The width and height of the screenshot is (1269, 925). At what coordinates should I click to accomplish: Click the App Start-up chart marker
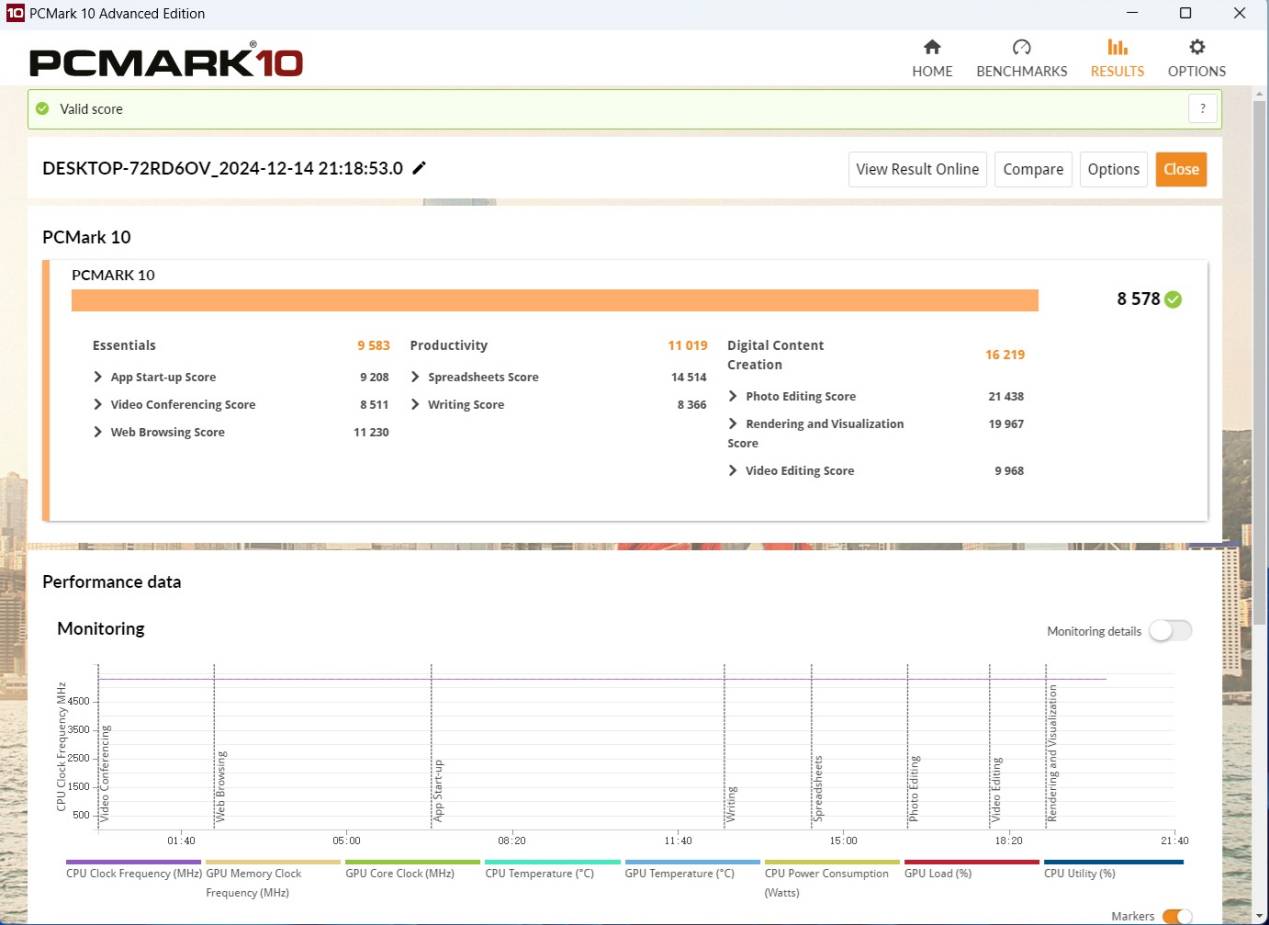438,790
